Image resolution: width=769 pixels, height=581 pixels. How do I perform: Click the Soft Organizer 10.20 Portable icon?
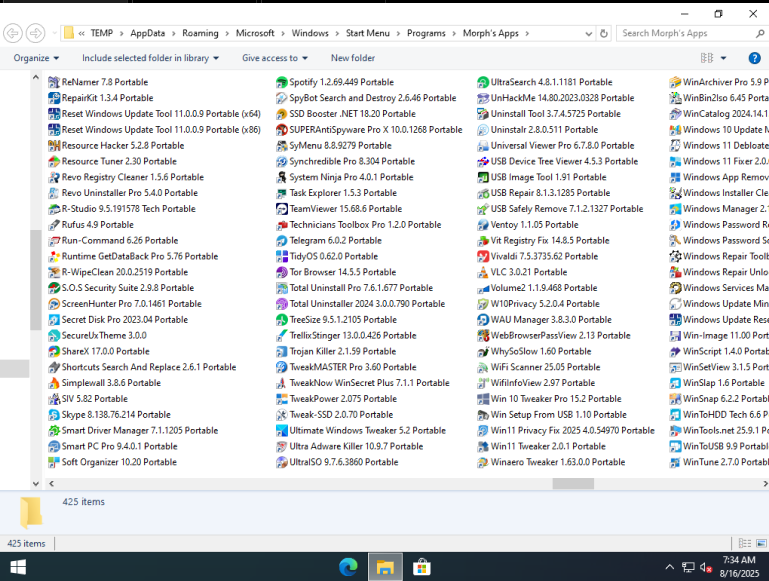click(x=54, y=462)
